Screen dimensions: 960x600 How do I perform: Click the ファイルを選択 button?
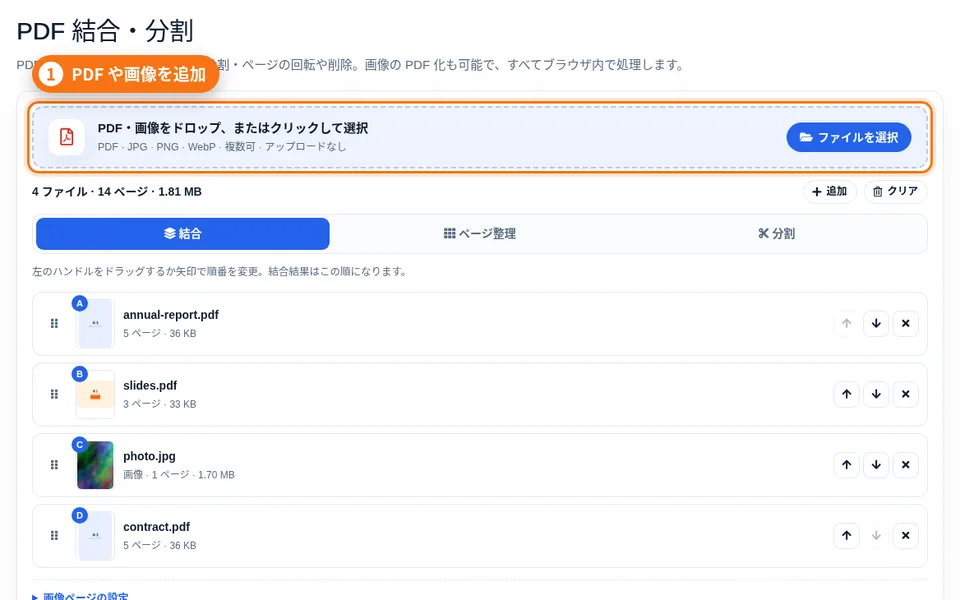point(849,137)
